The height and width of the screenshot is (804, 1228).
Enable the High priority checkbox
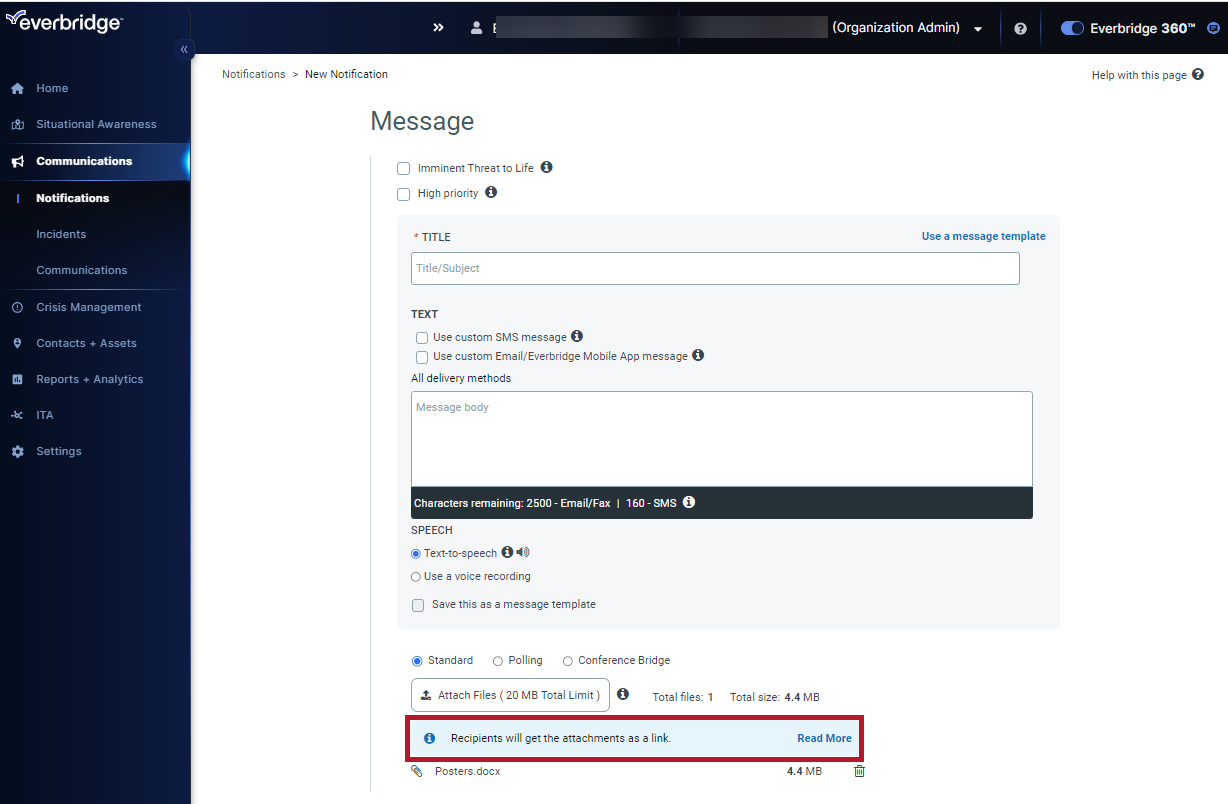pyautogui.click(x=404, y=194)
